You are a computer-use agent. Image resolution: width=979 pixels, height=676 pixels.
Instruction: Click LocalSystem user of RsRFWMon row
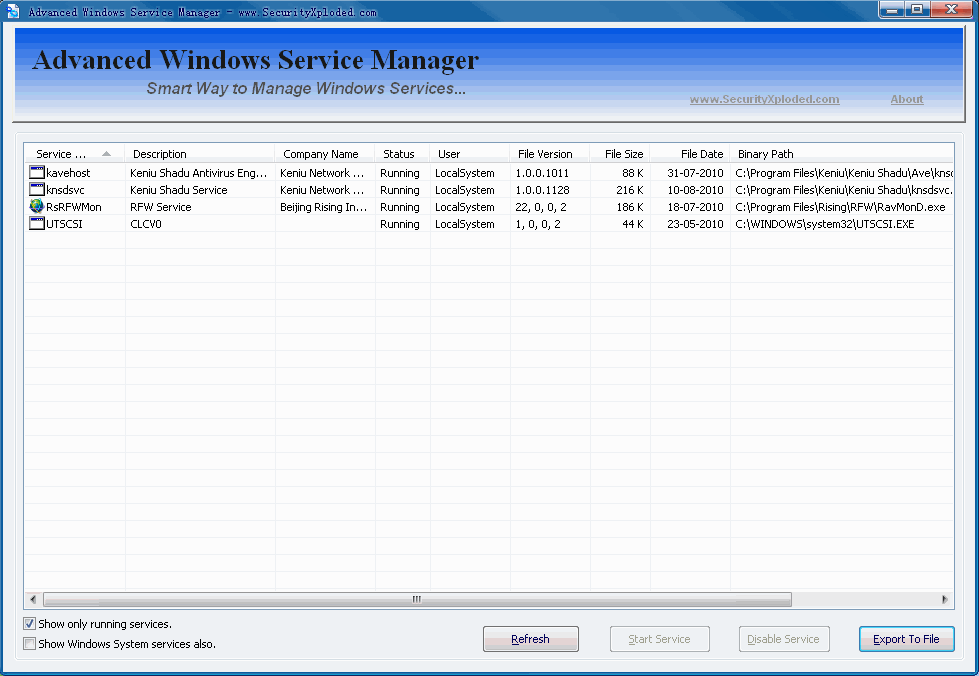465,207
